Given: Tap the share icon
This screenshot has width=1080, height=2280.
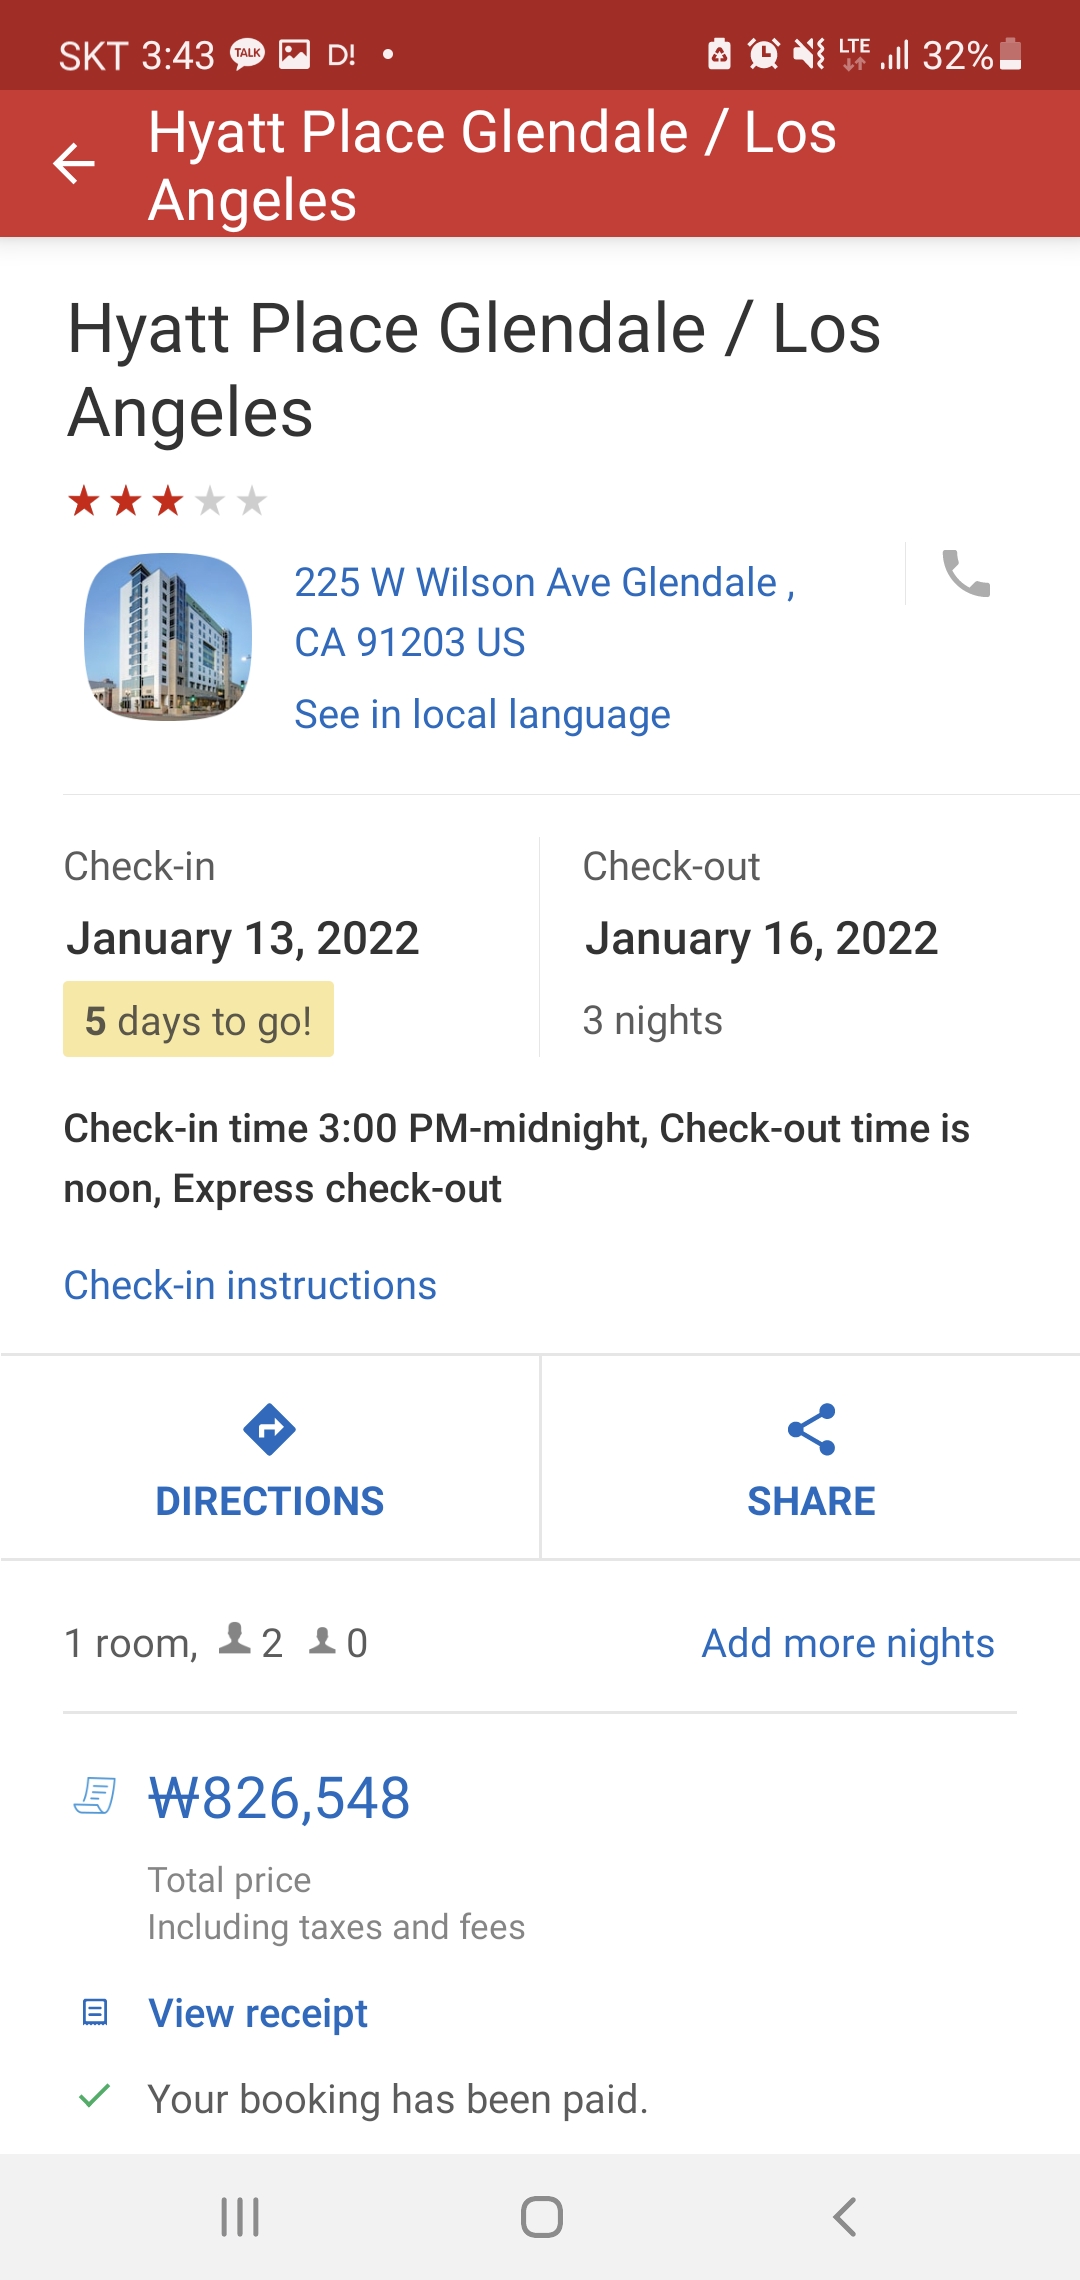Looking at the screenshot, I should pos(811,1429).
